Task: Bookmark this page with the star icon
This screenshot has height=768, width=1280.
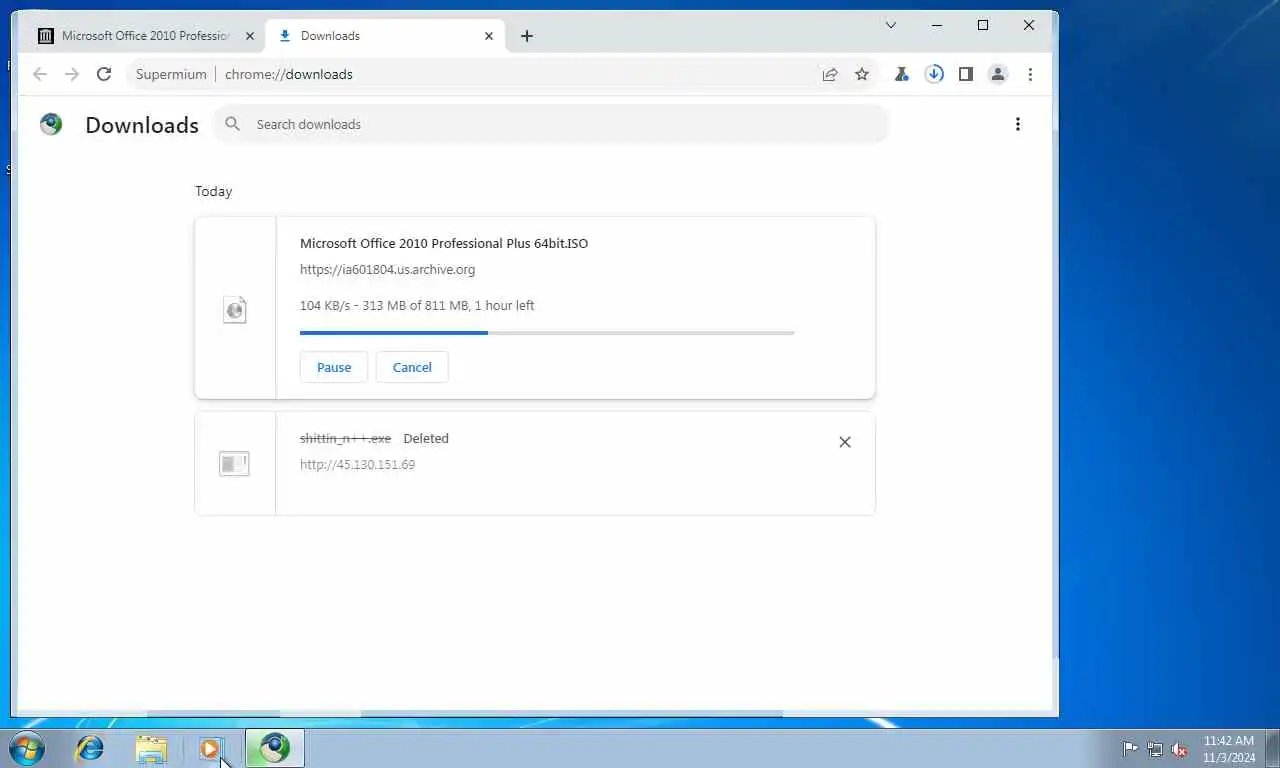Action: click(862, 74)
